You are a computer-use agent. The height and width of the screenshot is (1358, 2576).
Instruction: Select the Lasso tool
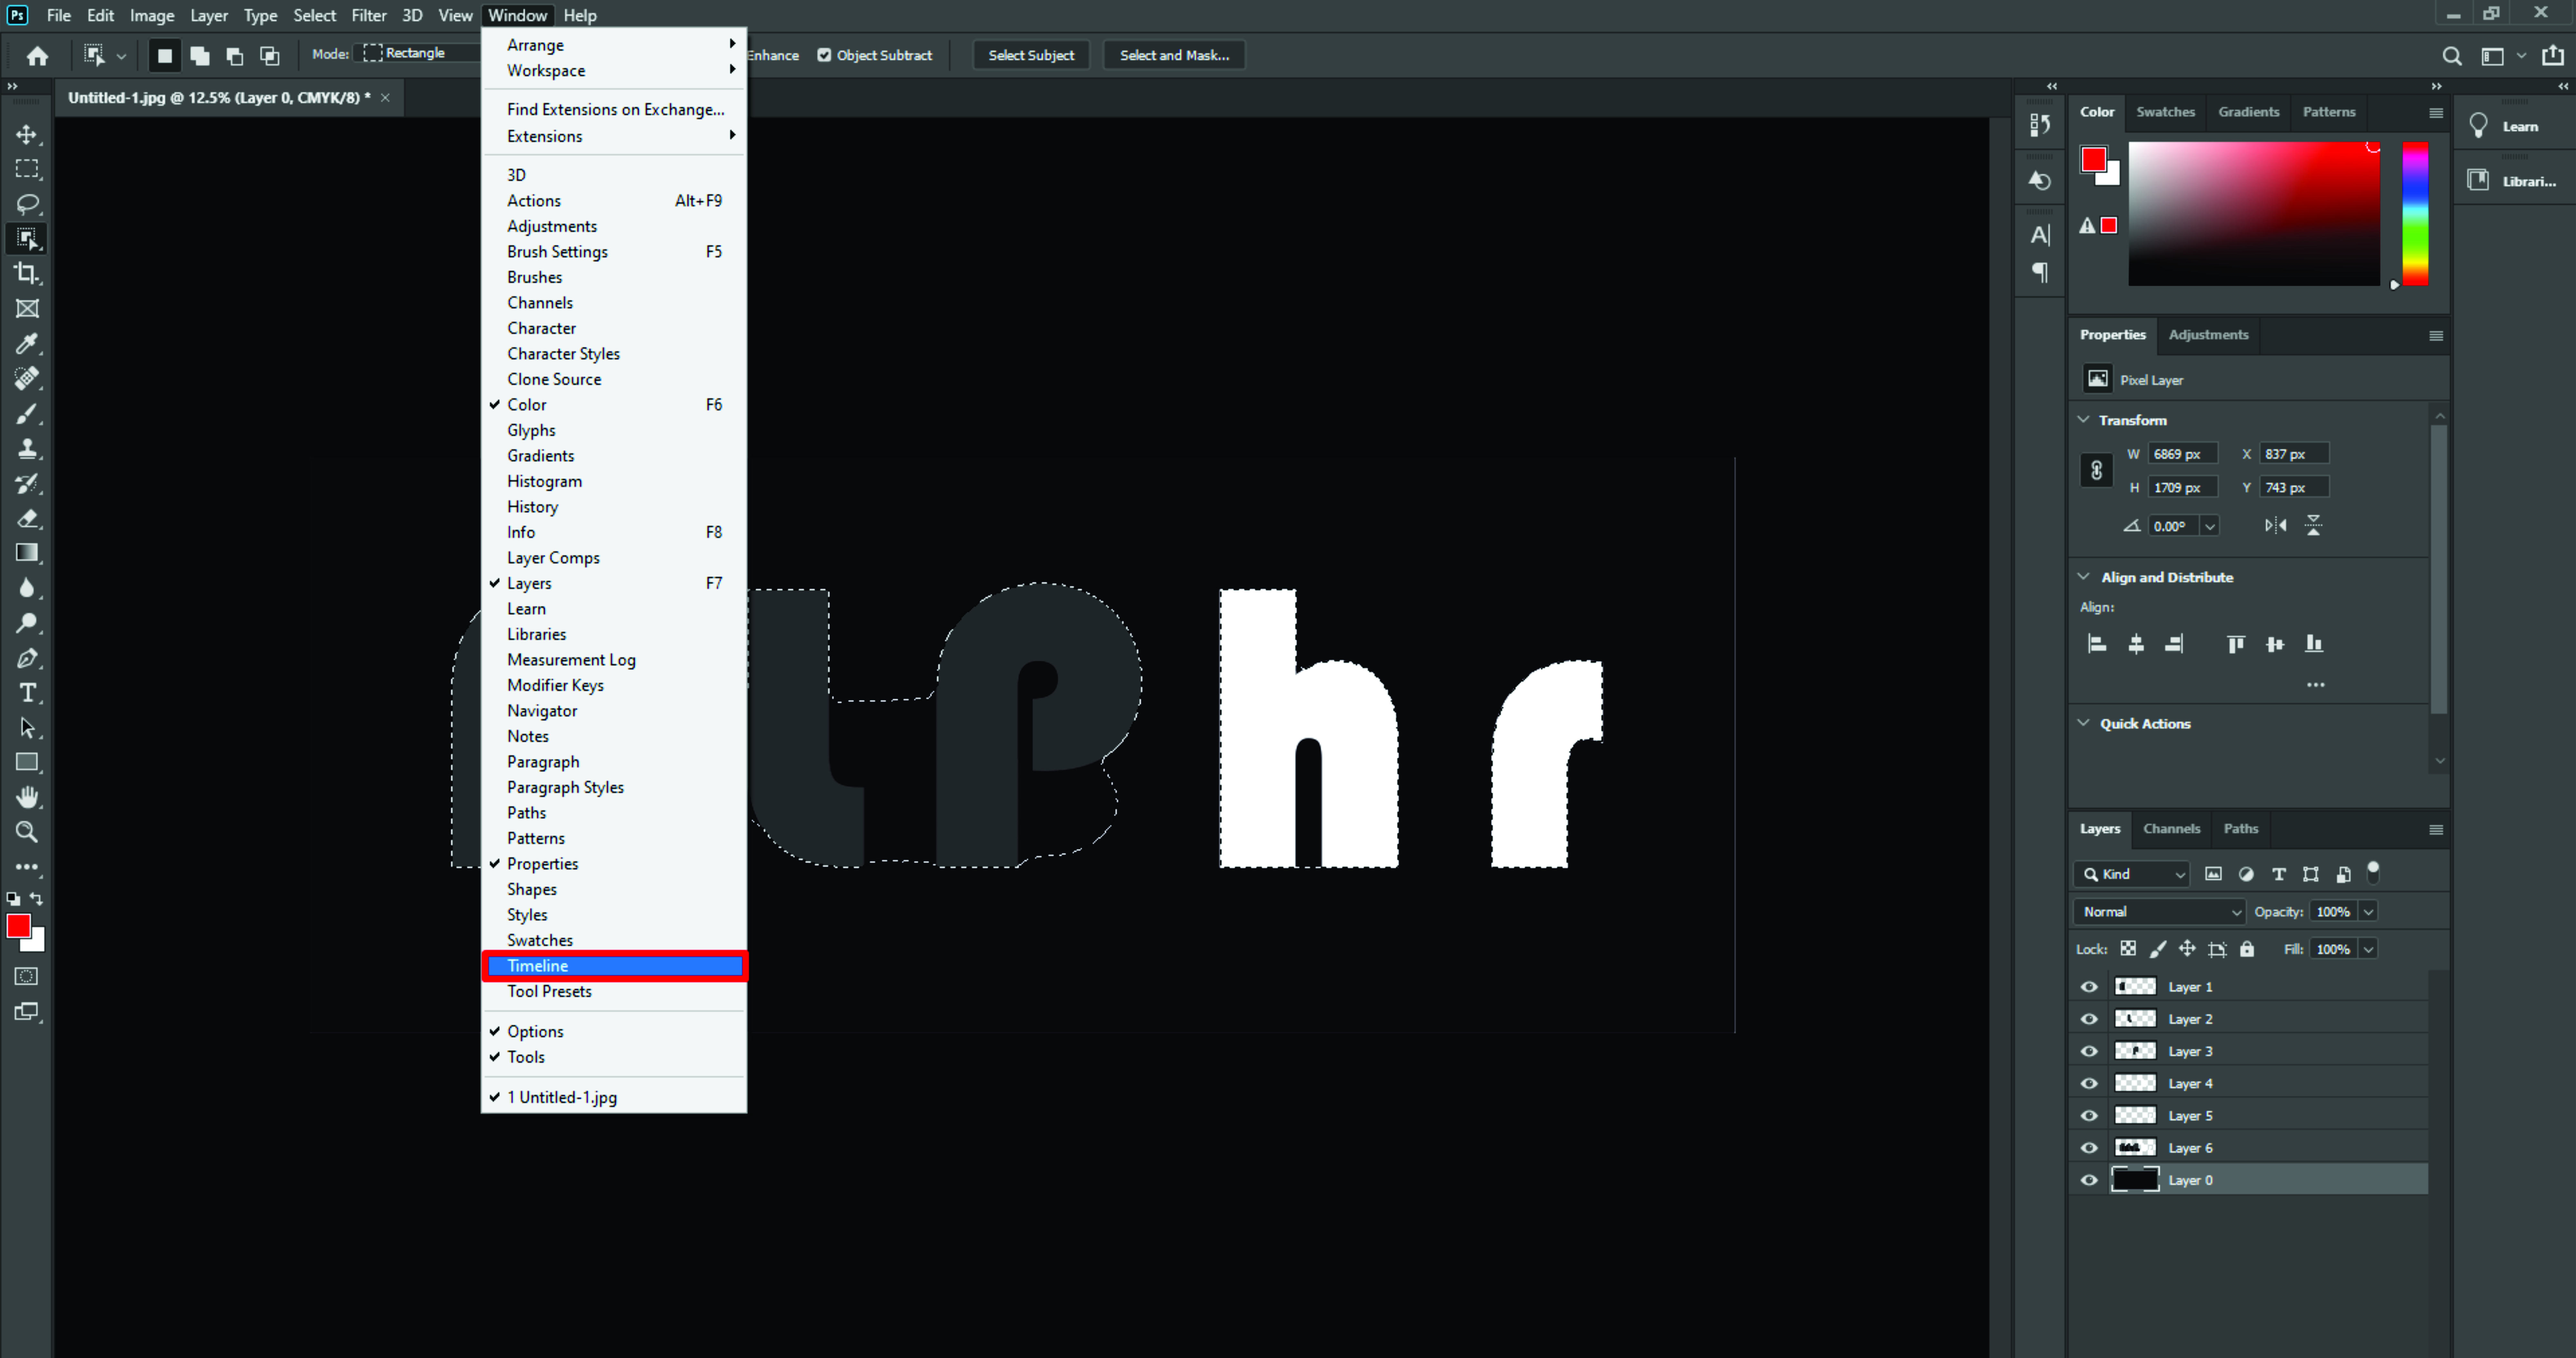27,204
